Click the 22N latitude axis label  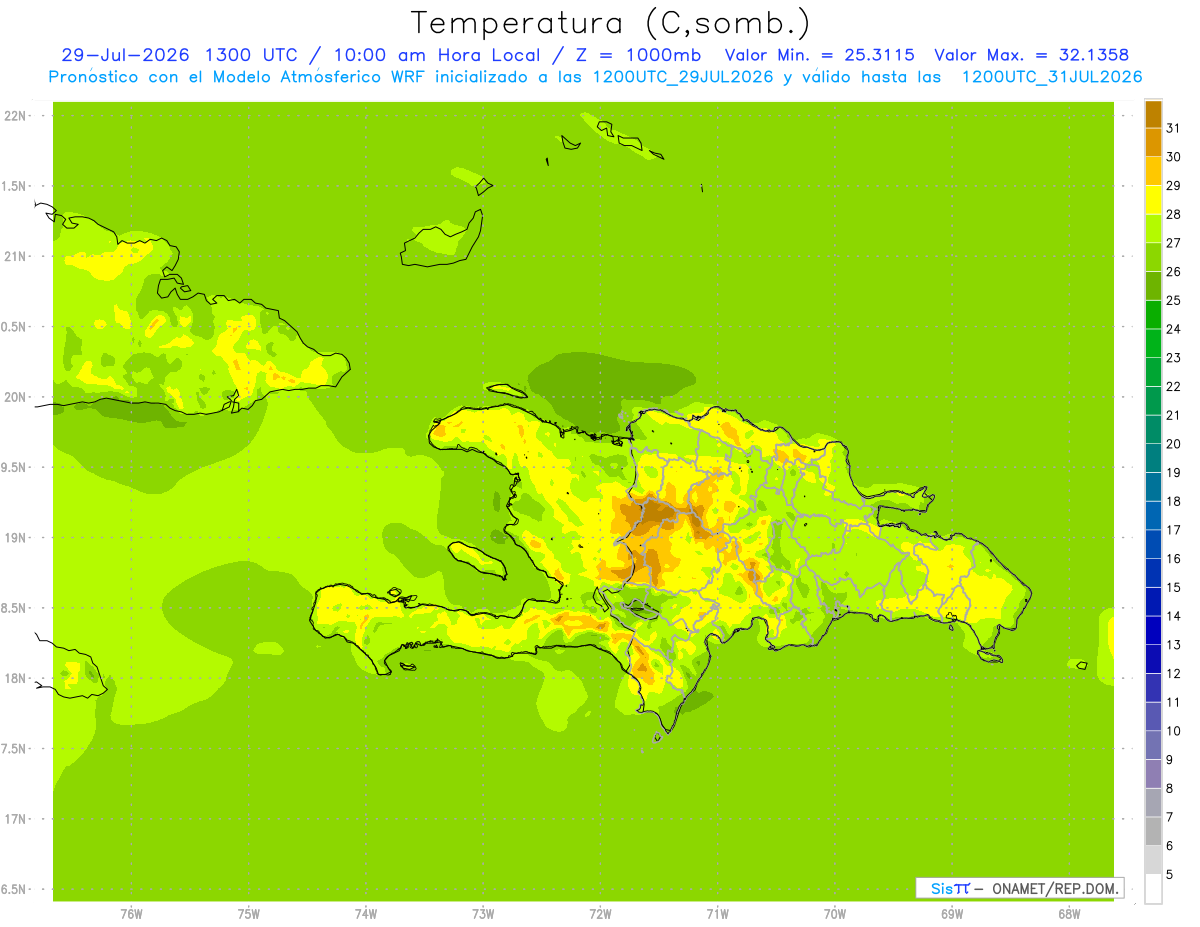click(x=16, y=116)
